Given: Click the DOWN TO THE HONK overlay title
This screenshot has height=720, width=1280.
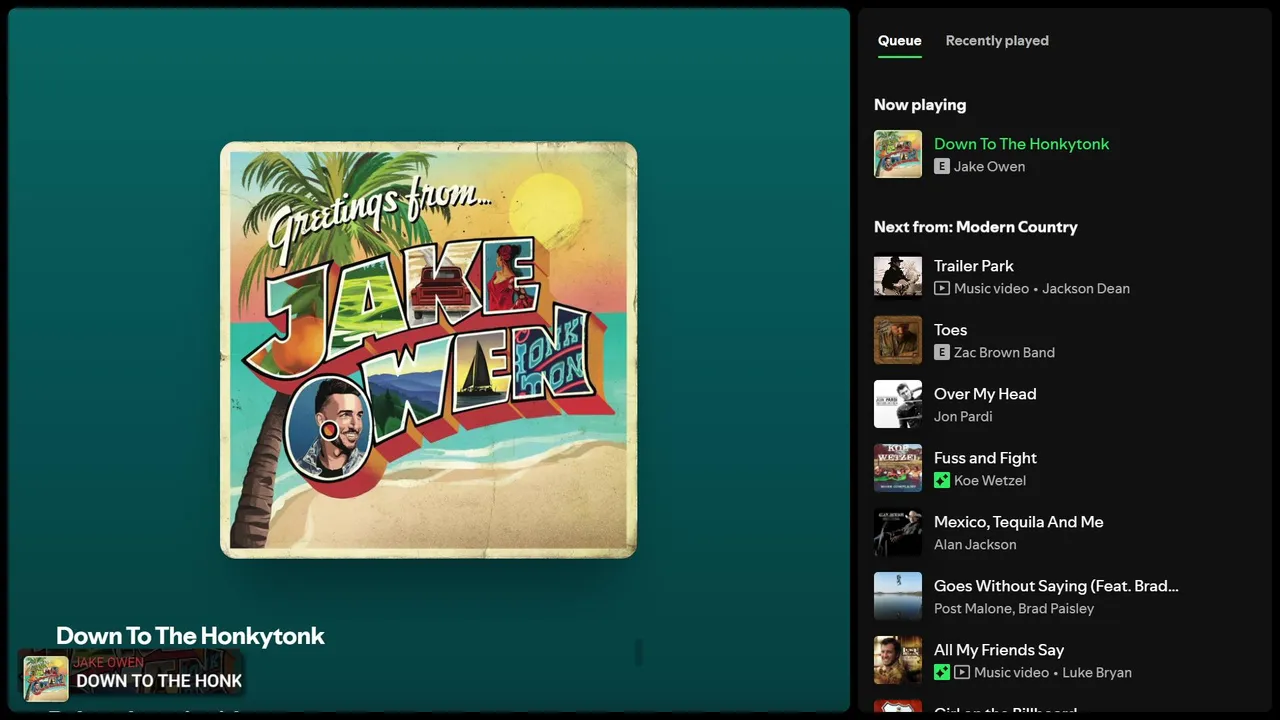Looking at the screenshot, I should pyautogui.click(x=159, y=682).
